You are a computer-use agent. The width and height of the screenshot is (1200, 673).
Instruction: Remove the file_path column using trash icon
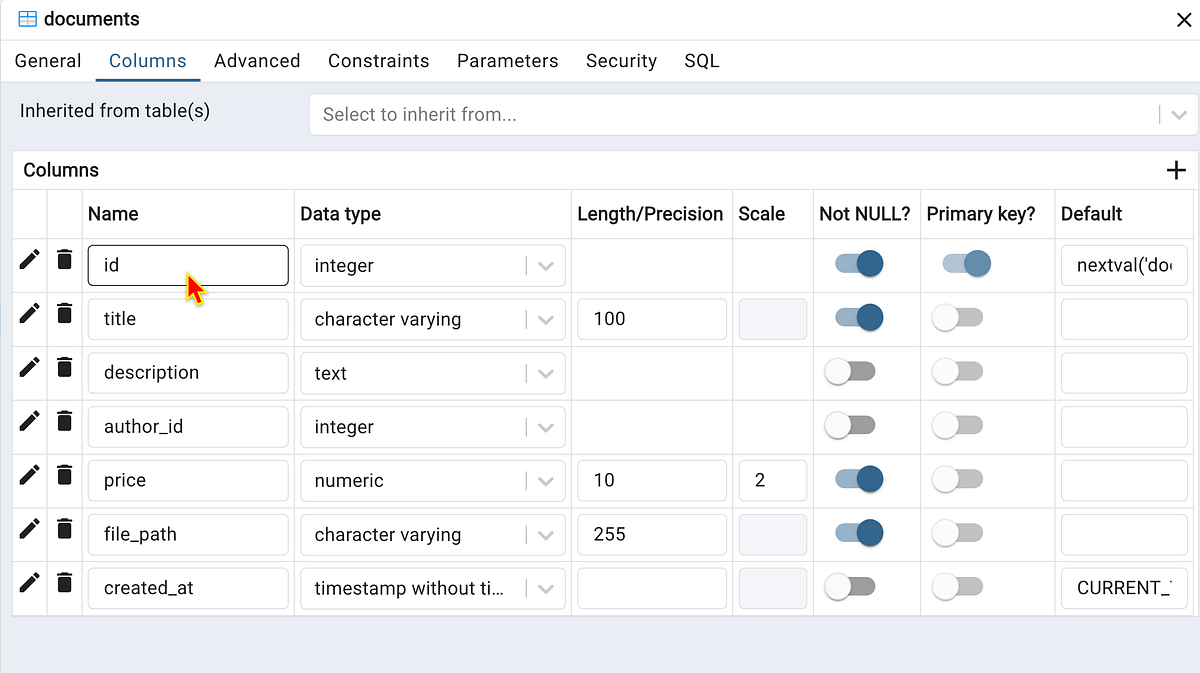pos(65,529)
